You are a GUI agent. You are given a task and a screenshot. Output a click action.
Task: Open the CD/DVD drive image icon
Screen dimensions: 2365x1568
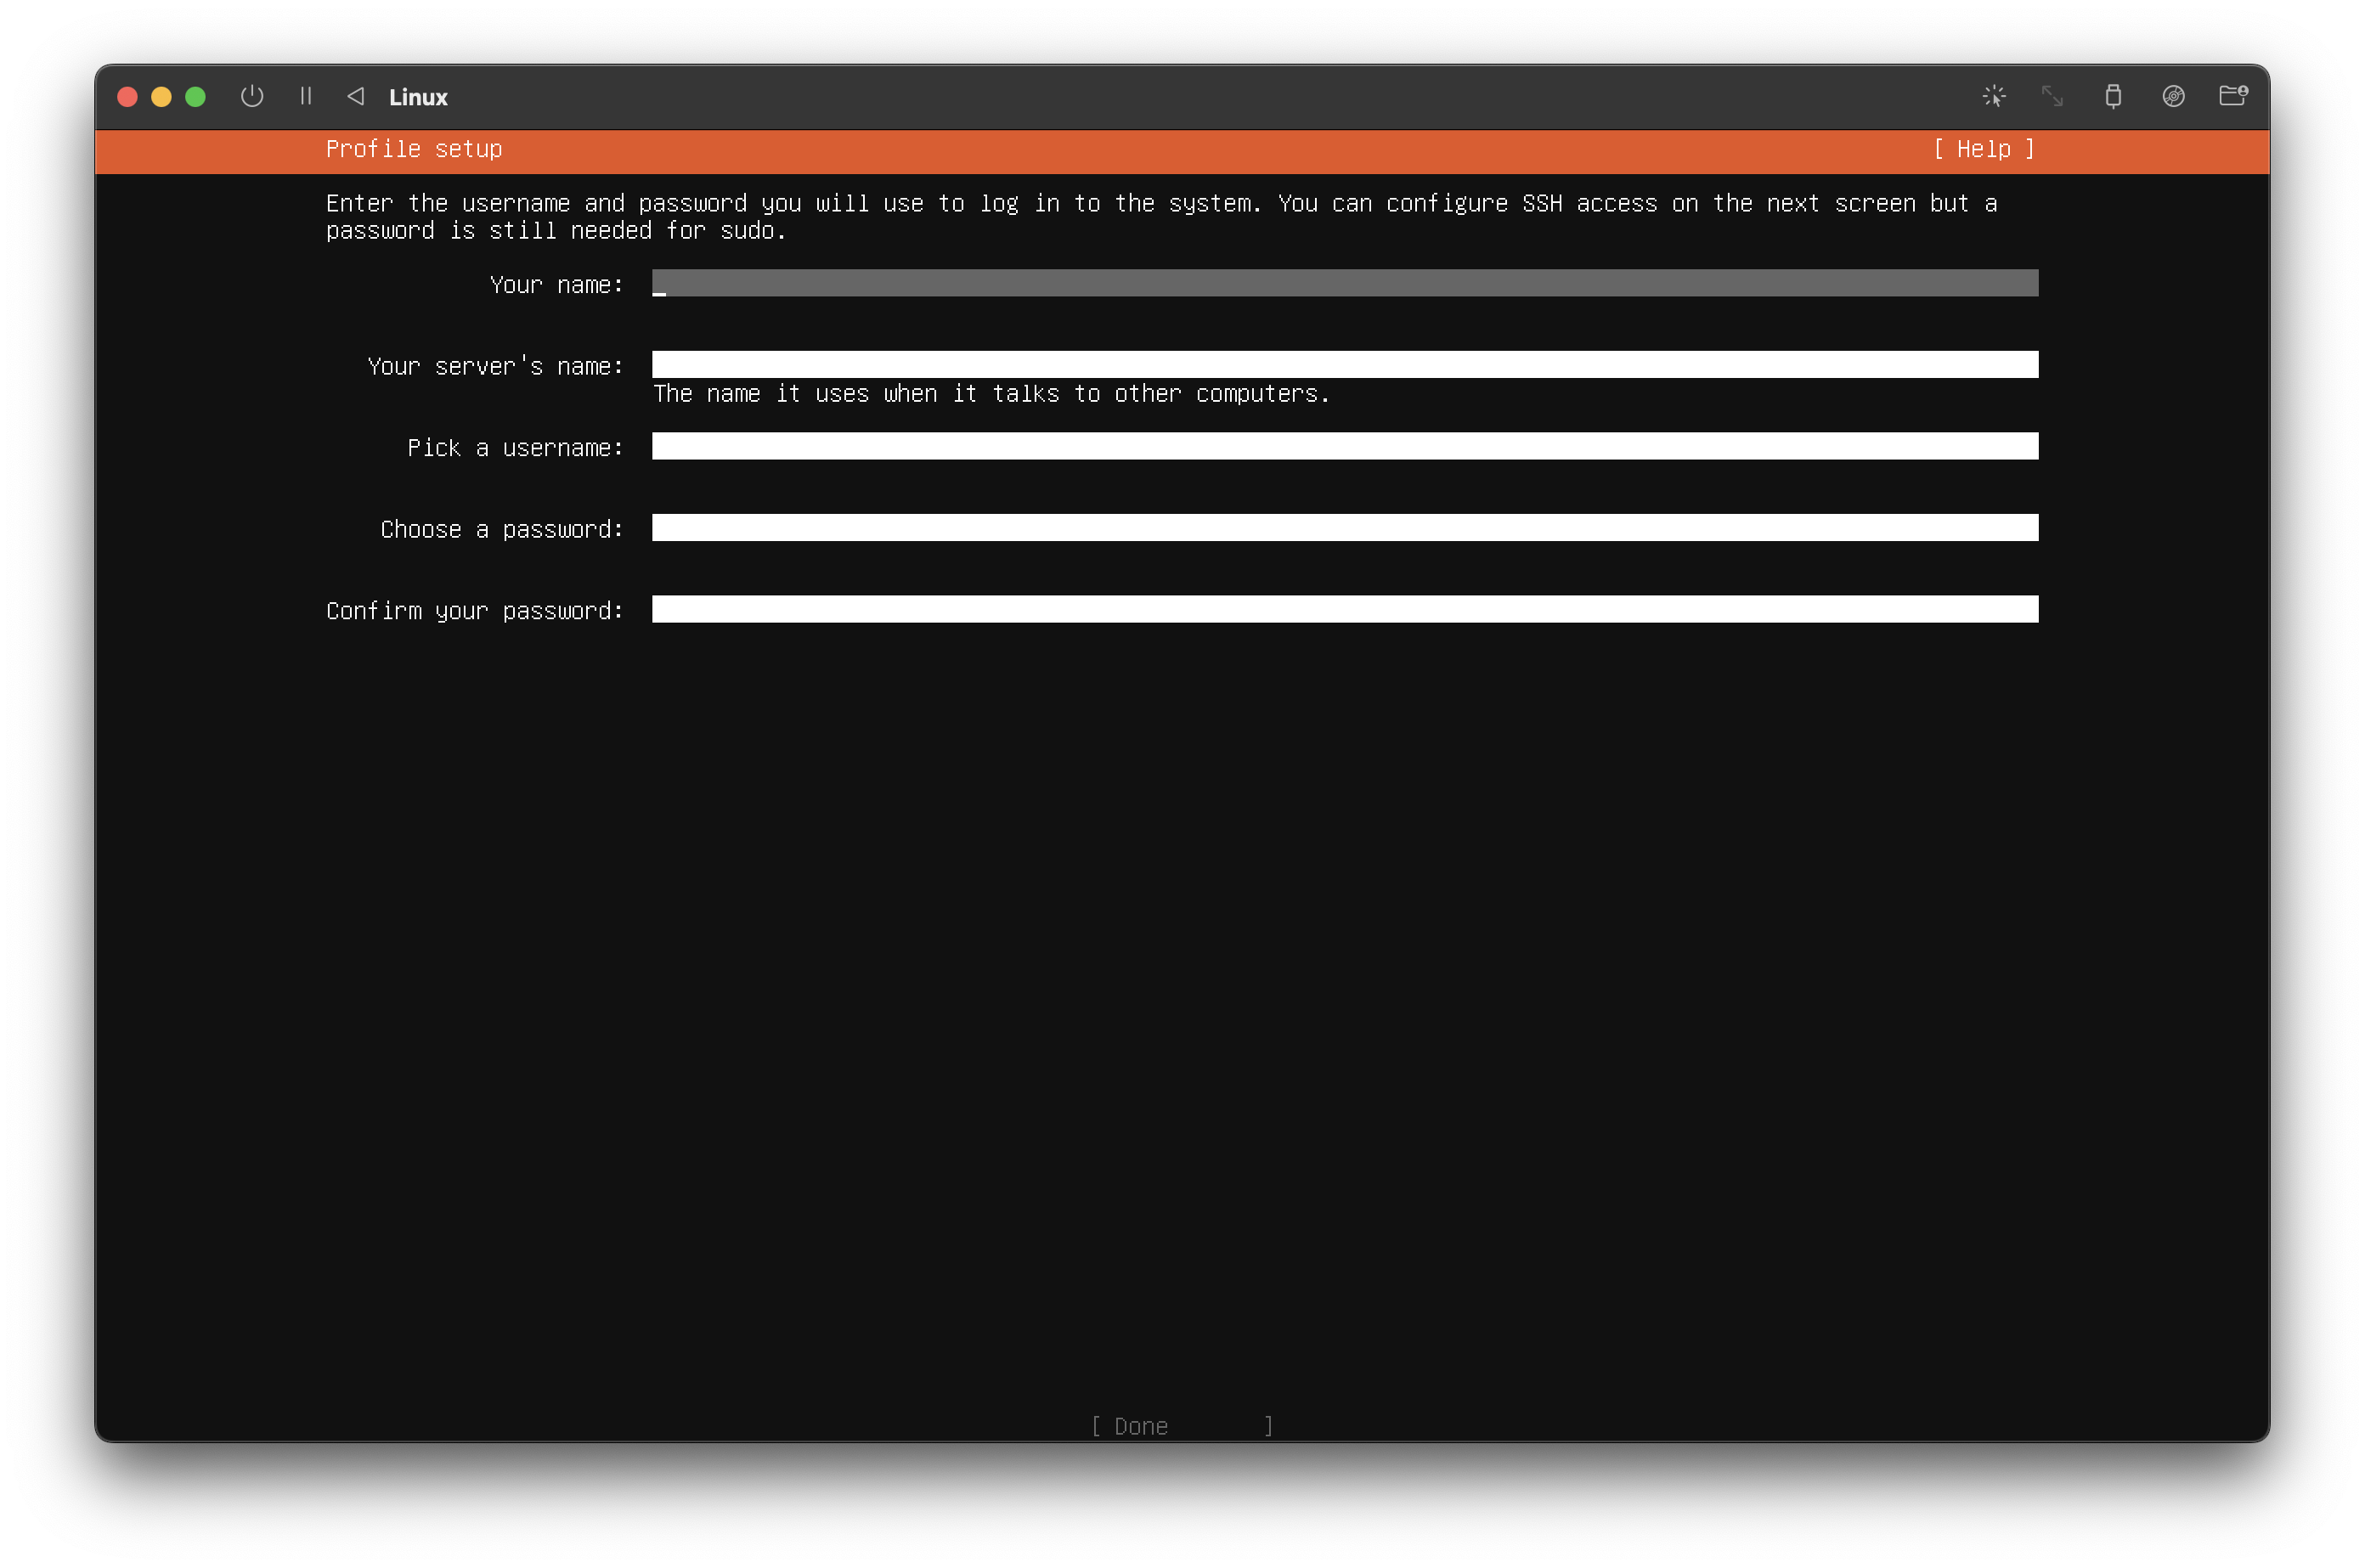click(2173, 96)
